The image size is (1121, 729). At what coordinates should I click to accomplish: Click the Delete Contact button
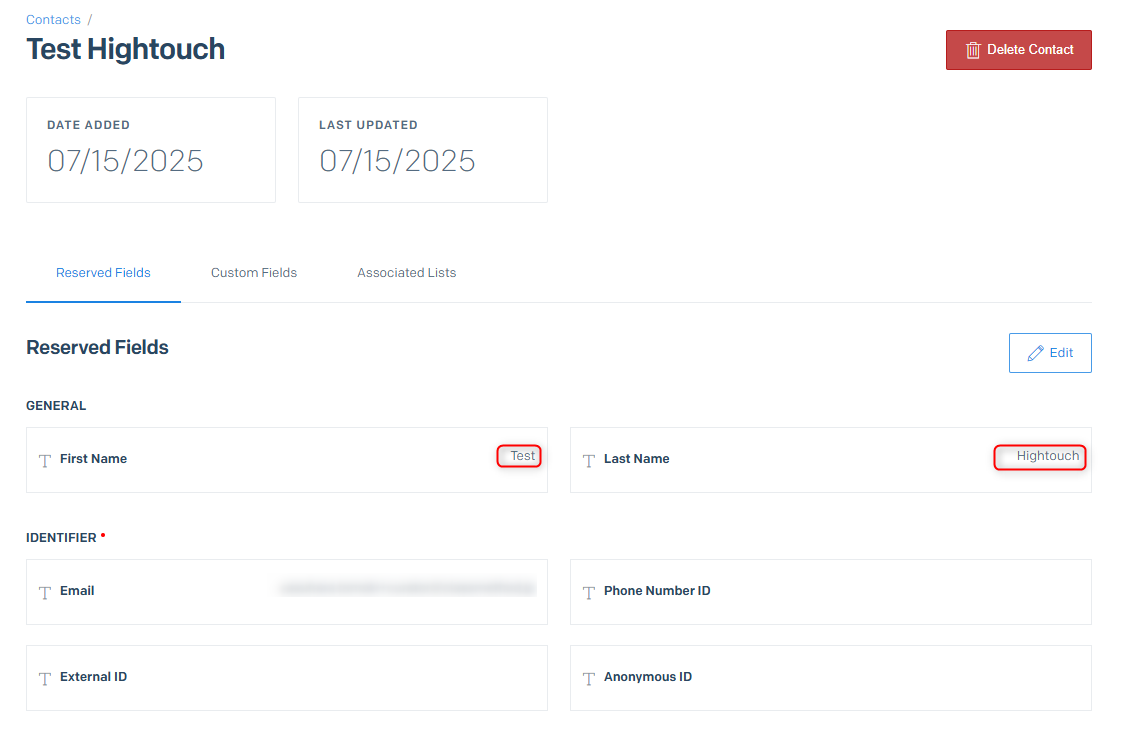point(1018,50)
